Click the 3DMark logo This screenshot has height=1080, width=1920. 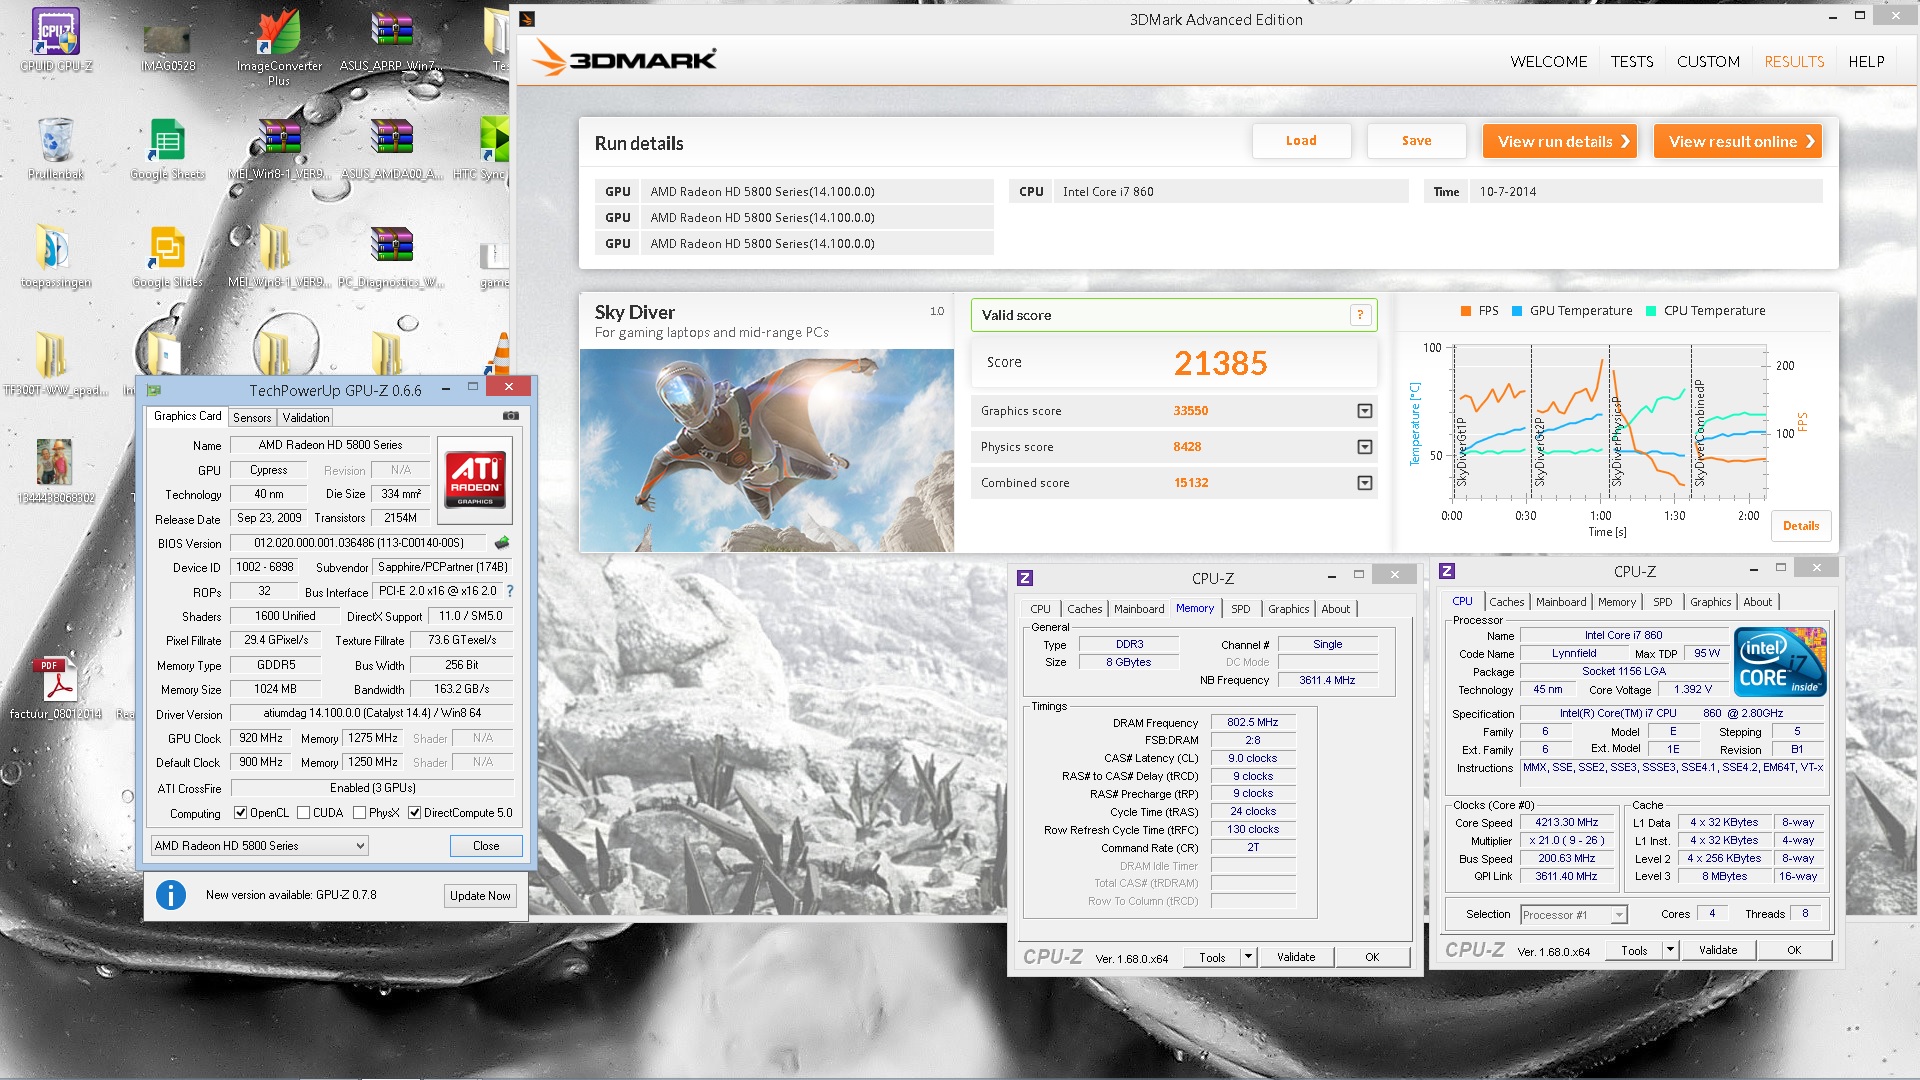coord(624,59)
